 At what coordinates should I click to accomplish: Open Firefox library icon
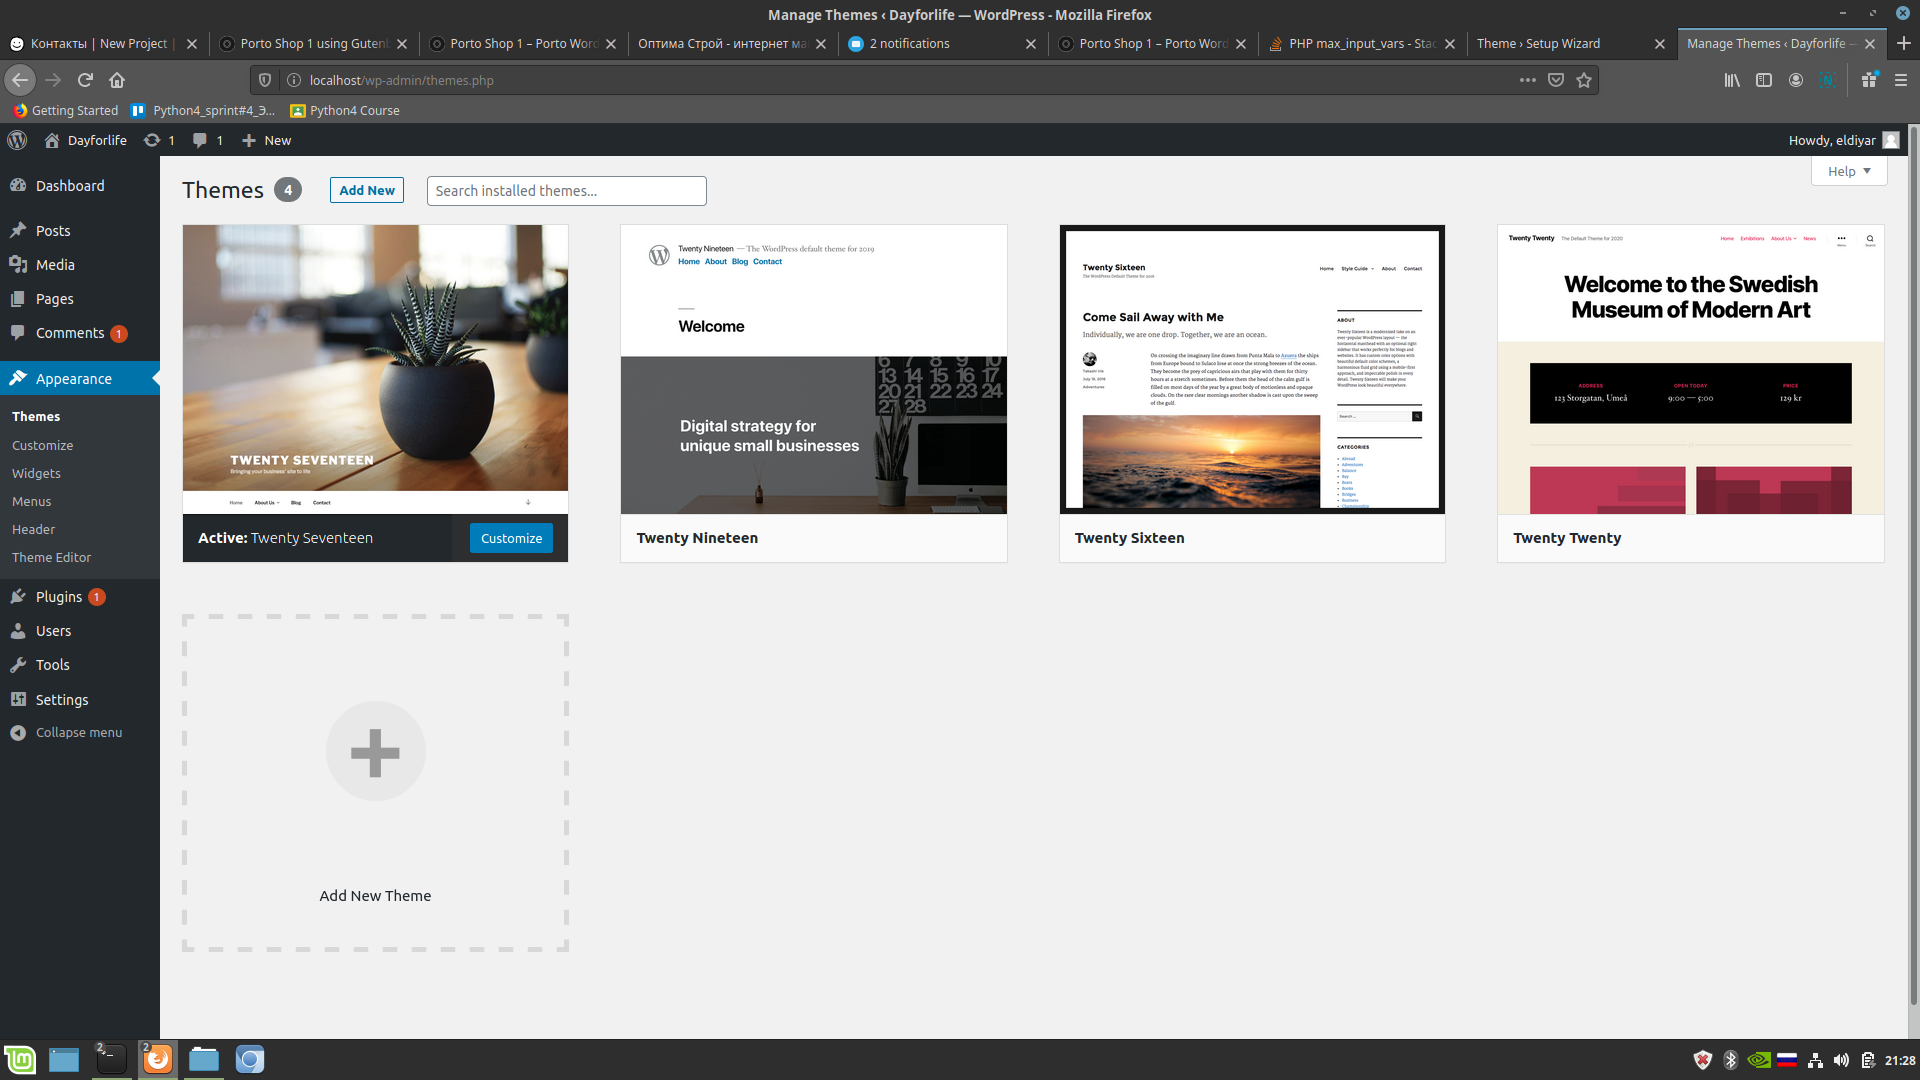click(1732, 80)
